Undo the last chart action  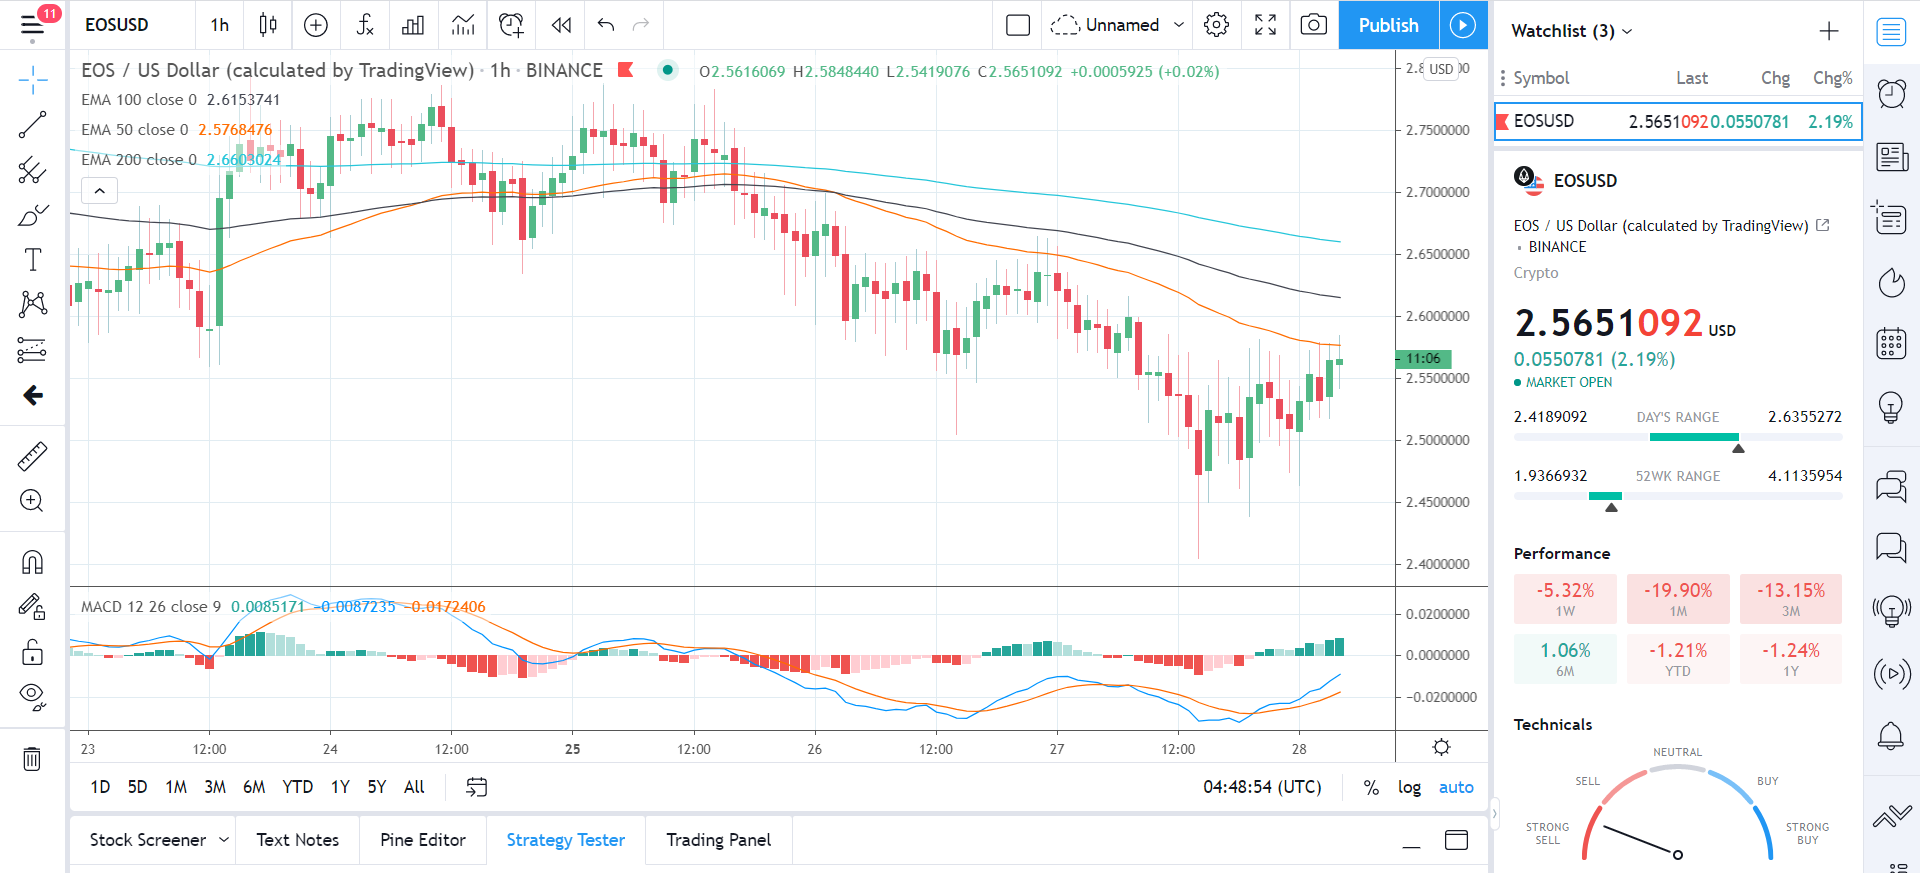[x=606, y=25]
